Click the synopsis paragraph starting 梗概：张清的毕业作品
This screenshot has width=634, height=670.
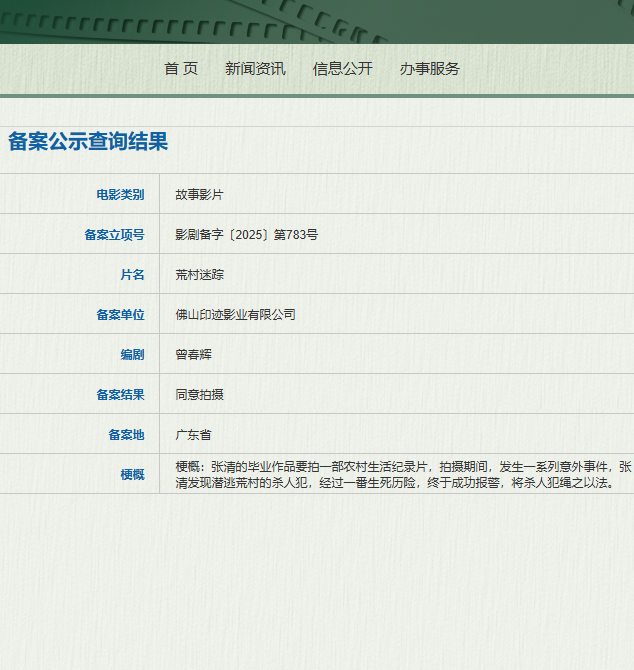pyautogui.click(x=403, y=475)
